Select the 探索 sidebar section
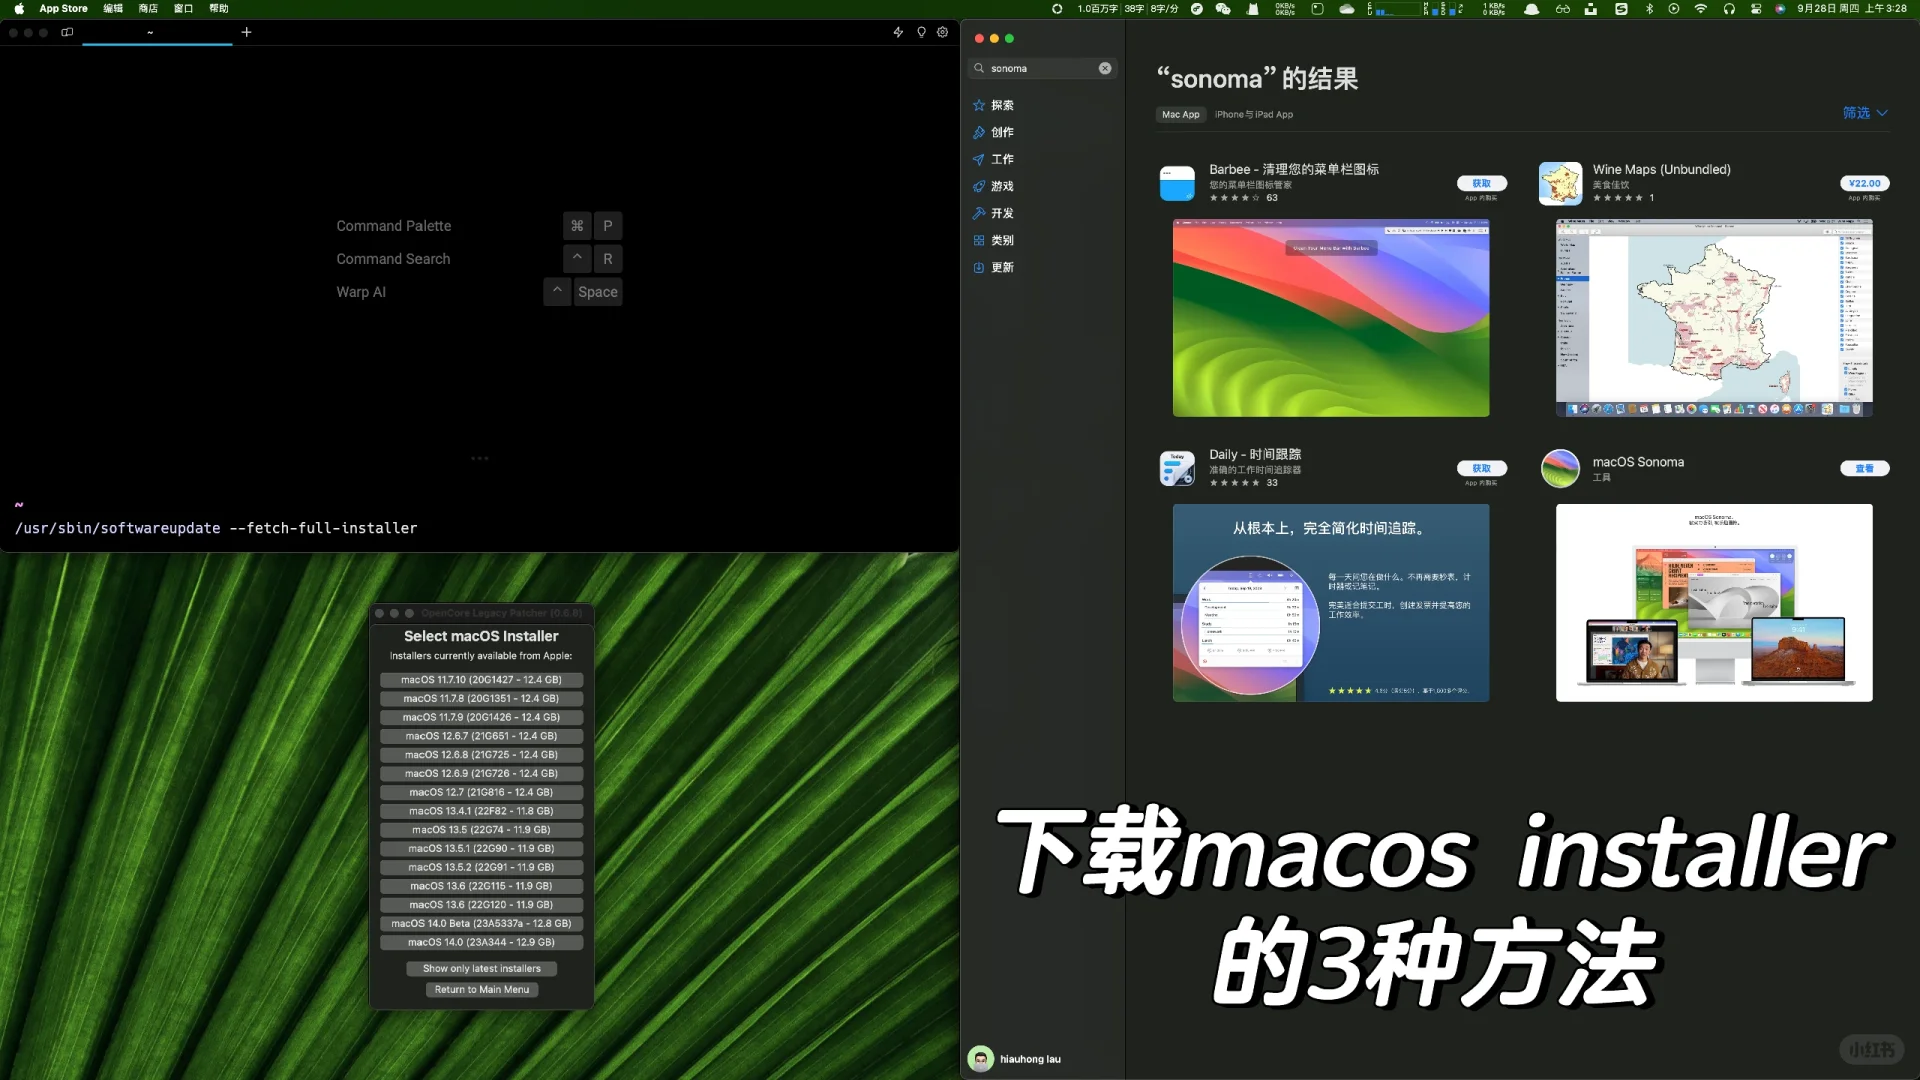 point(1001,105)
